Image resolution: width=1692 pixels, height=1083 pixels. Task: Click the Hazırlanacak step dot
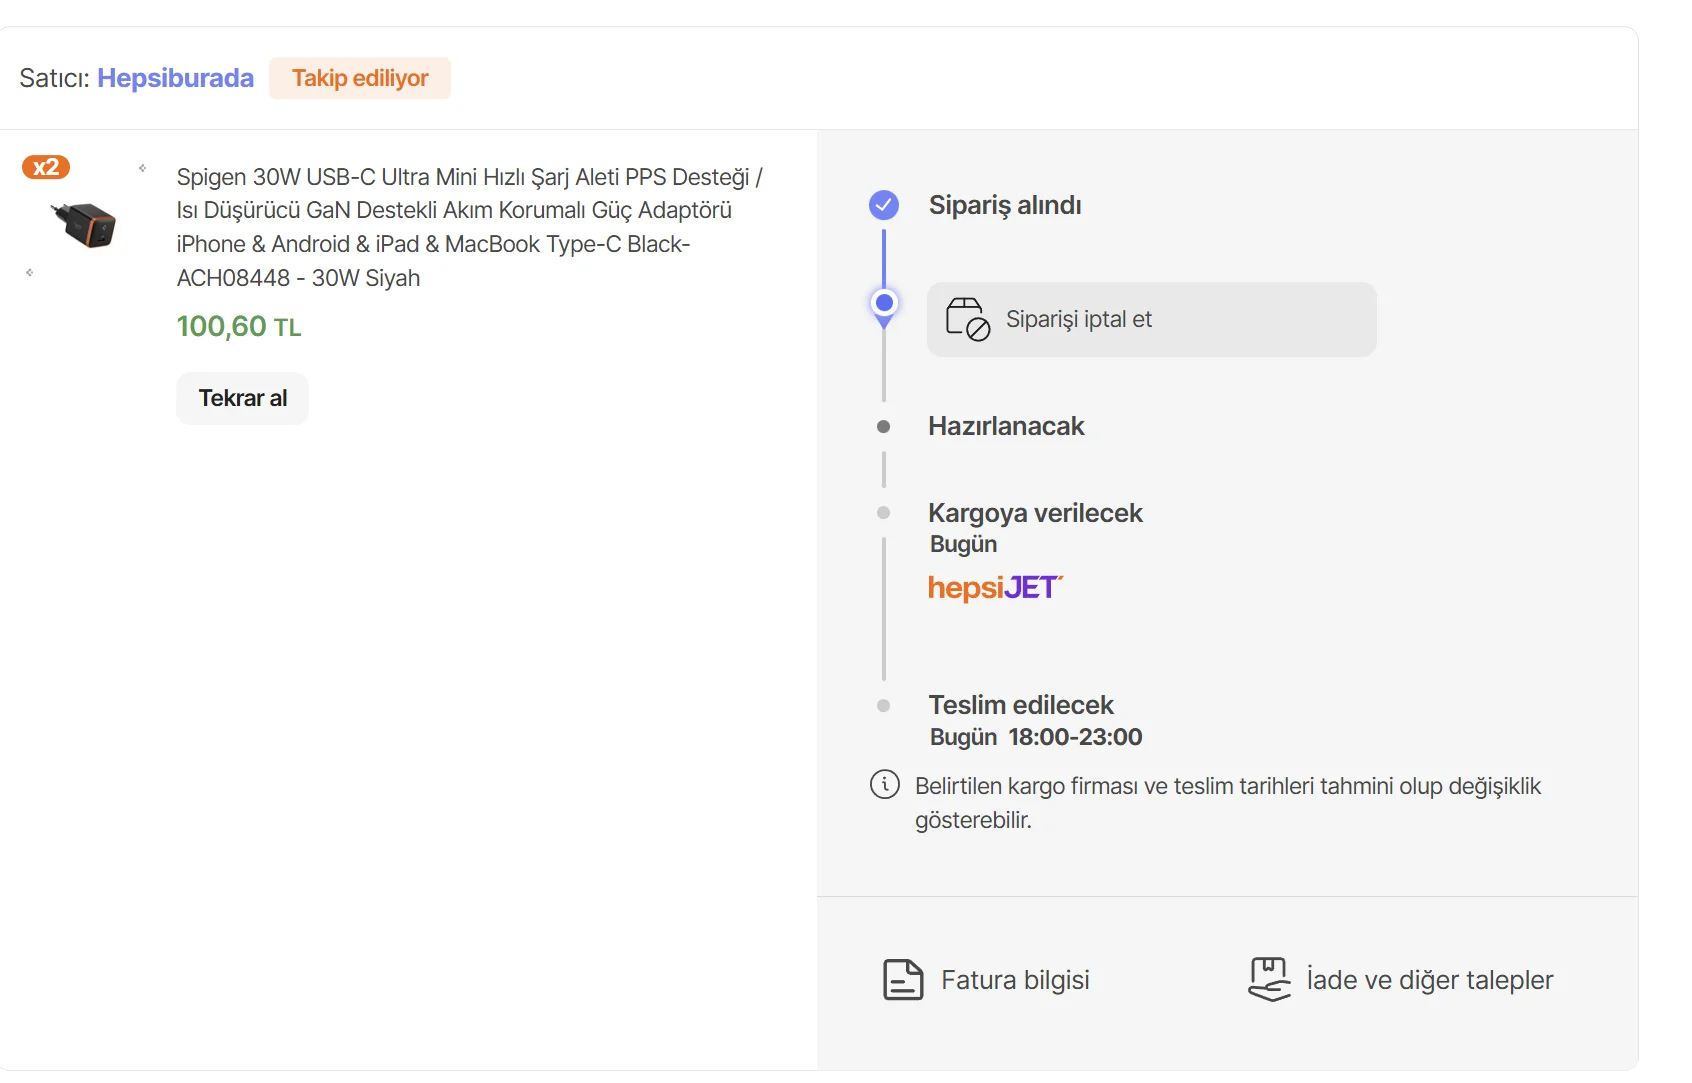[x=884, y=427]
